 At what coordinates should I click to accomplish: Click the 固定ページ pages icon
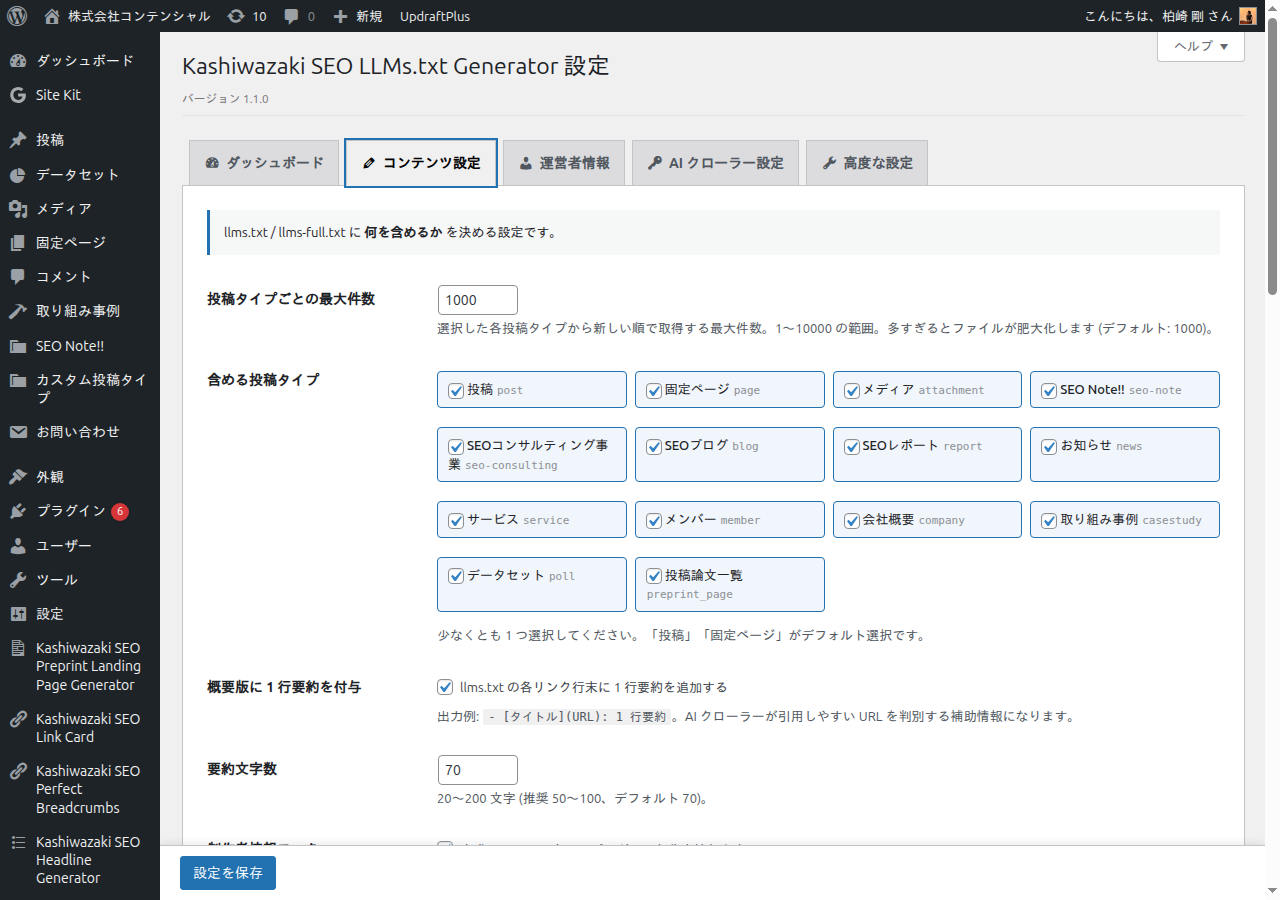pos(18,243)
